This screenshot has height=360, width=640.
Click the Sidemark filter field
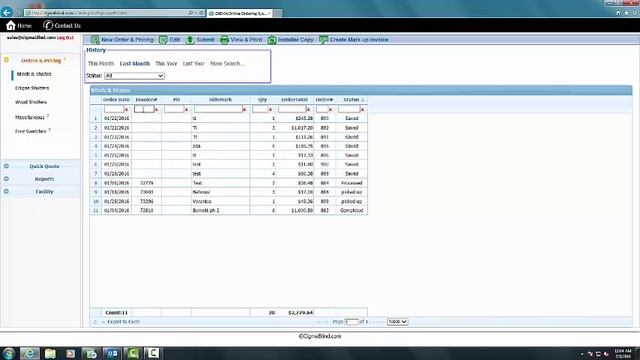tap(218, 109)
